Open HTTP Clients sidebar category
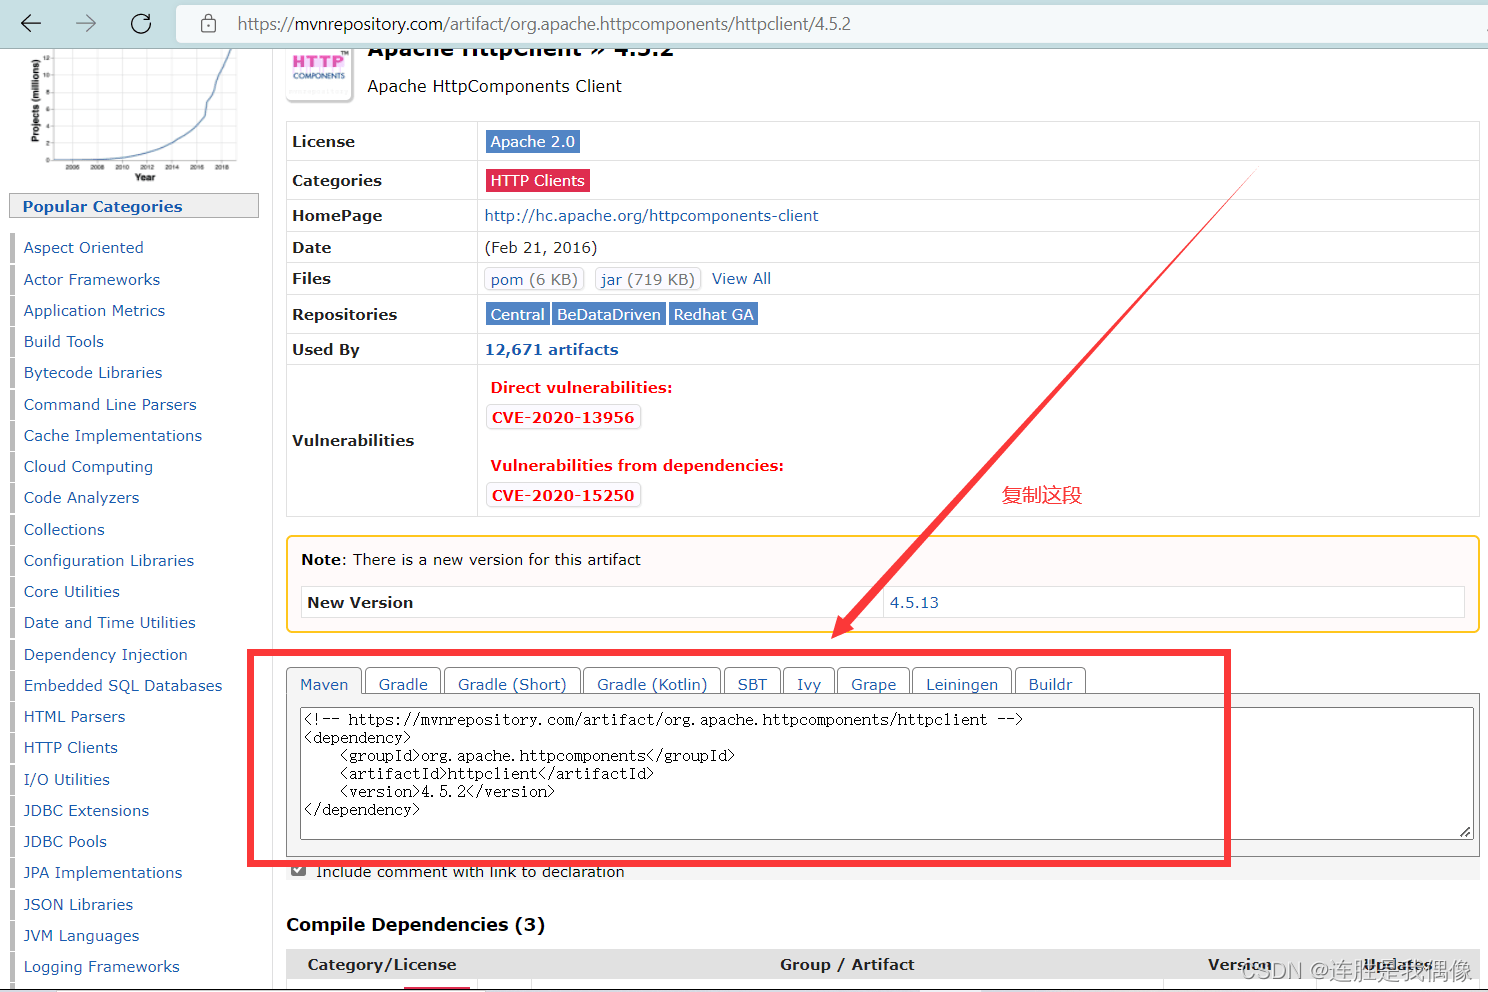1488x992 pixels. pyautogui.click(x=71, y=748)
